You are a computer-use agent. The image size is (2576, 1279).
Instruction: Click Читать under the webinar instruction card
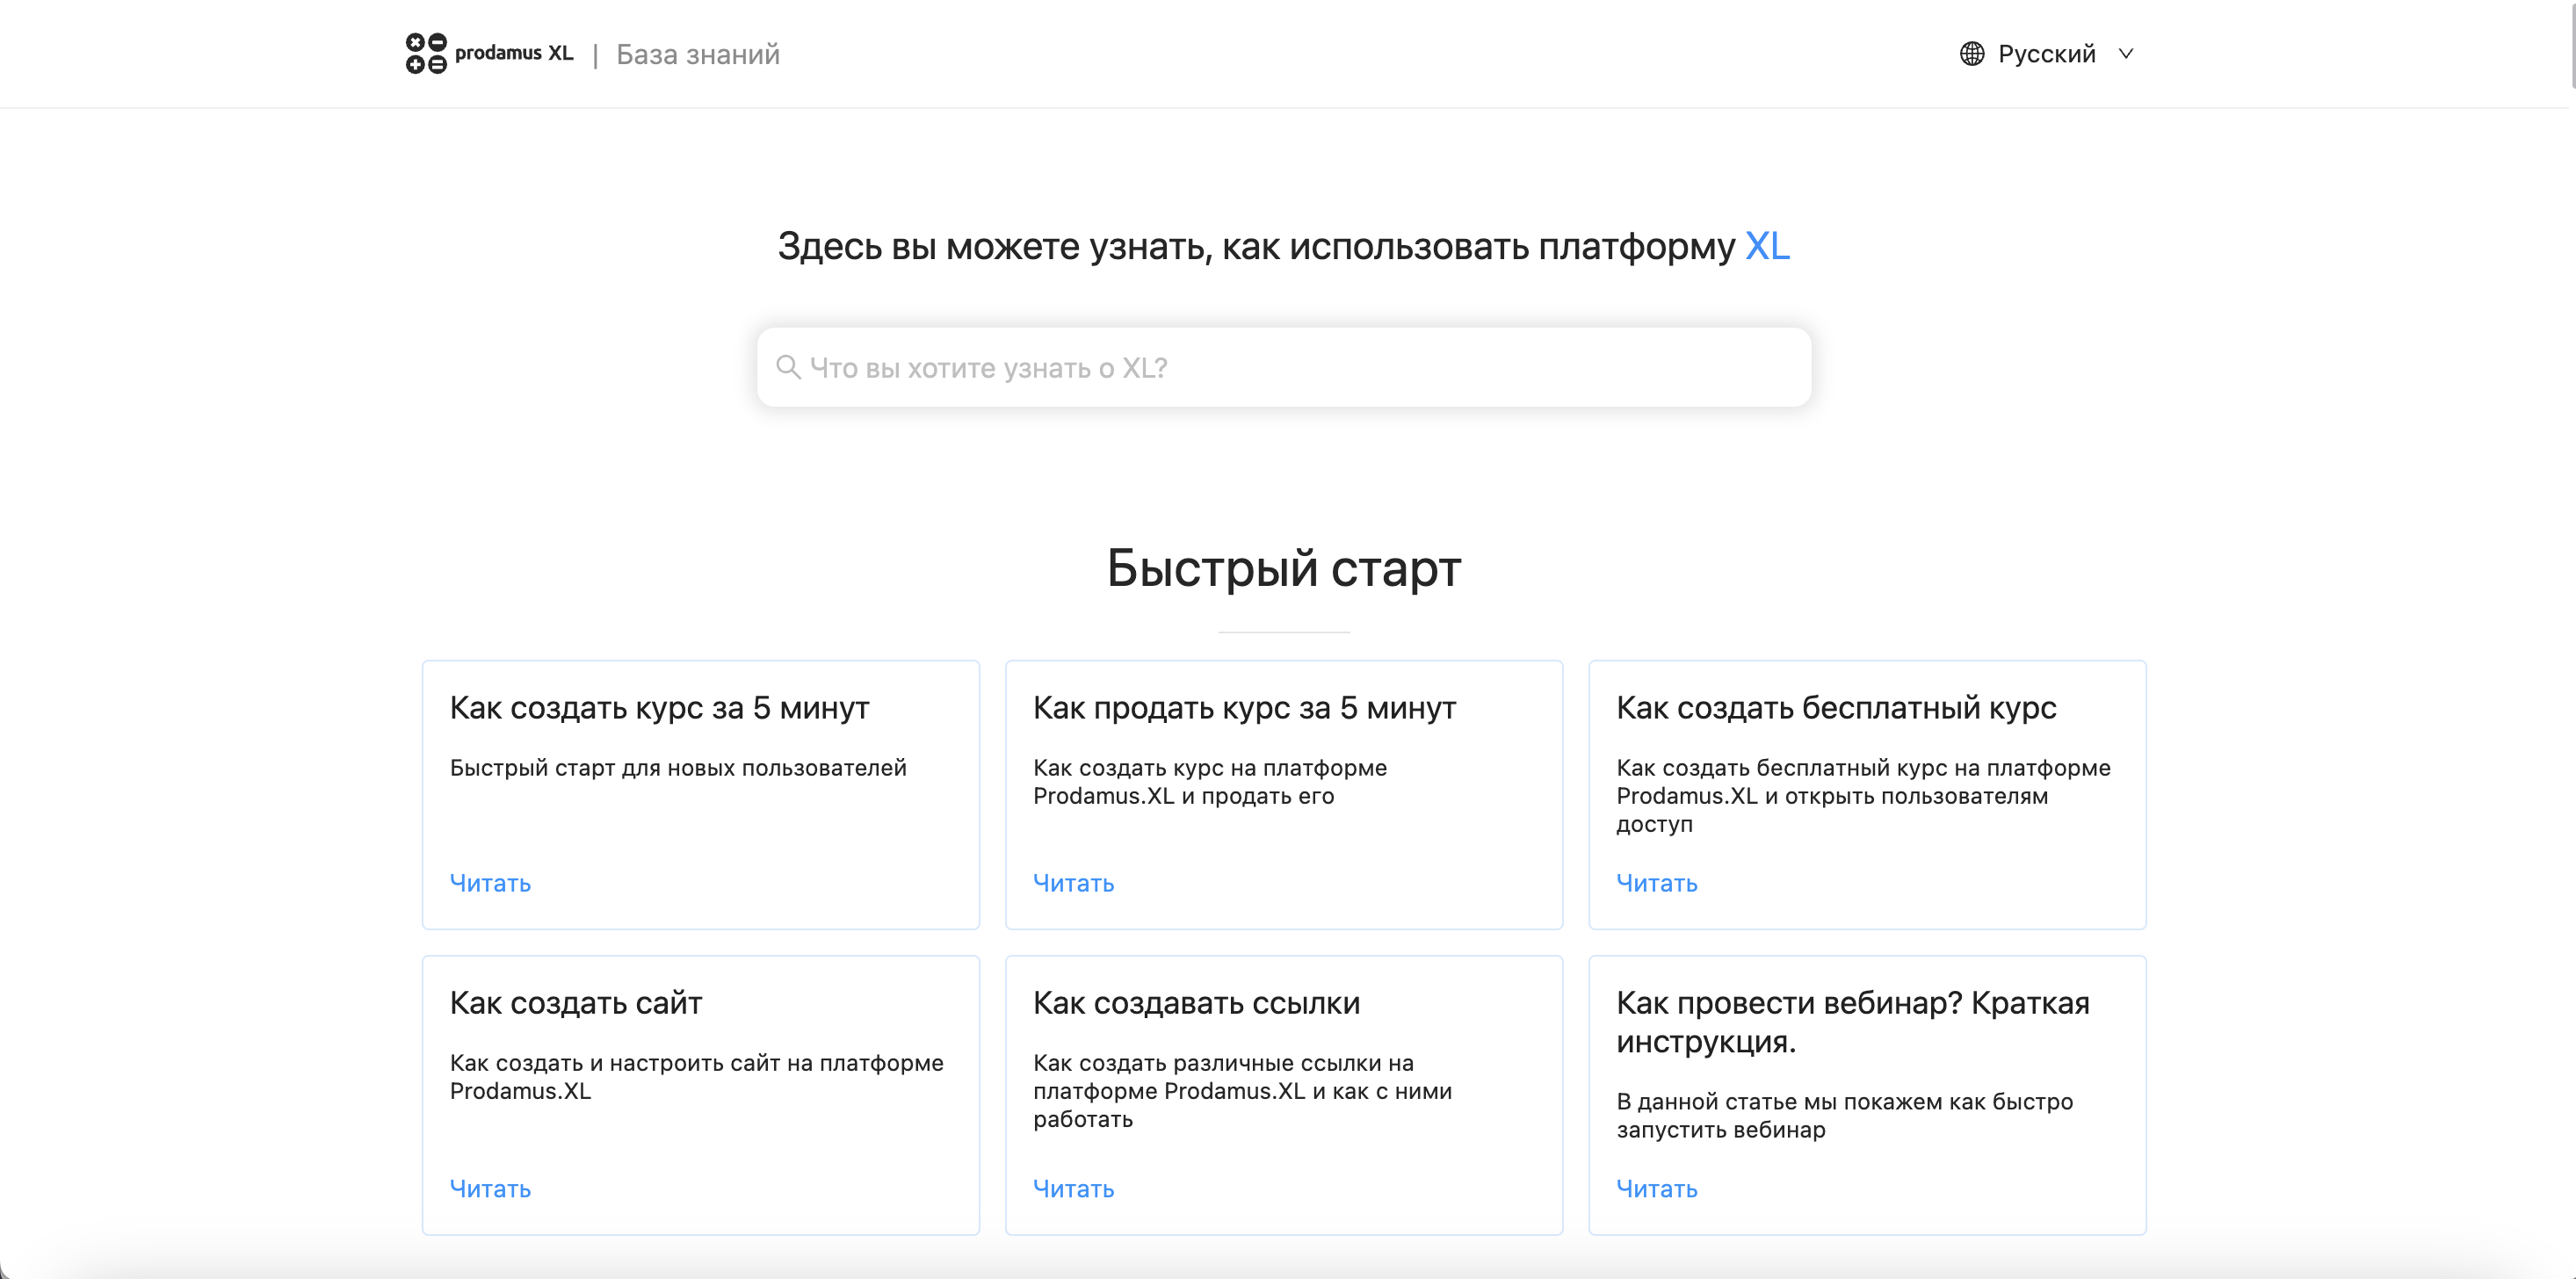click(x=1657, y=1188)
